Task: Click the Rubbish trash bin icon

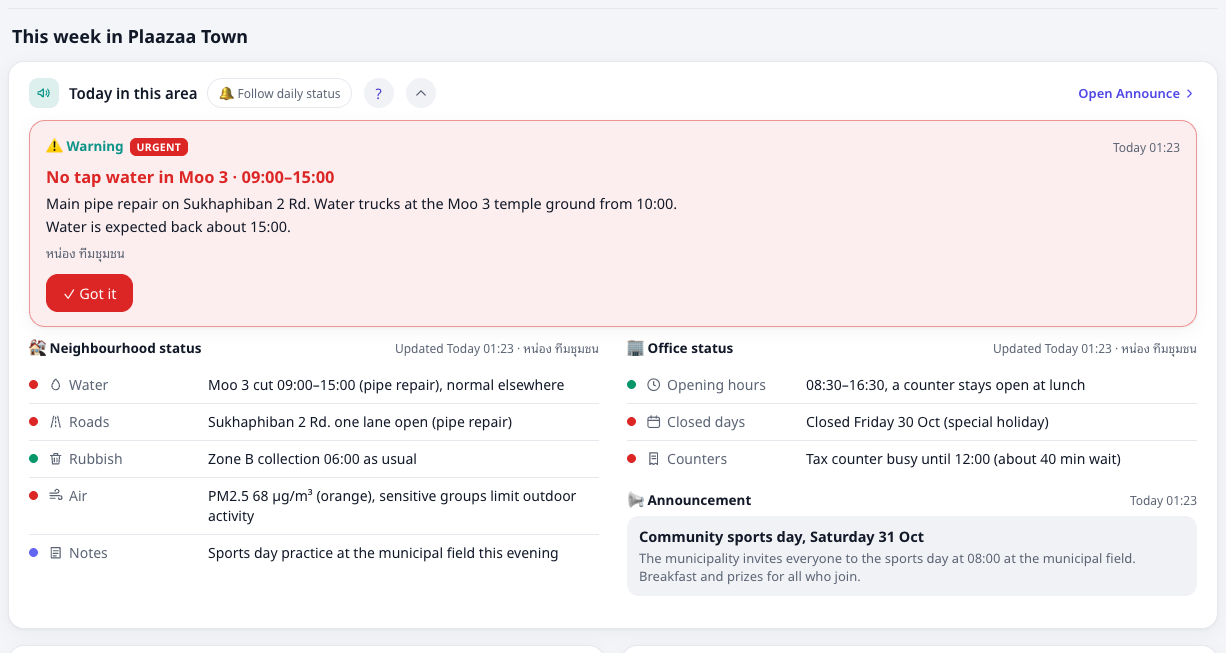Action: (55, 459)
